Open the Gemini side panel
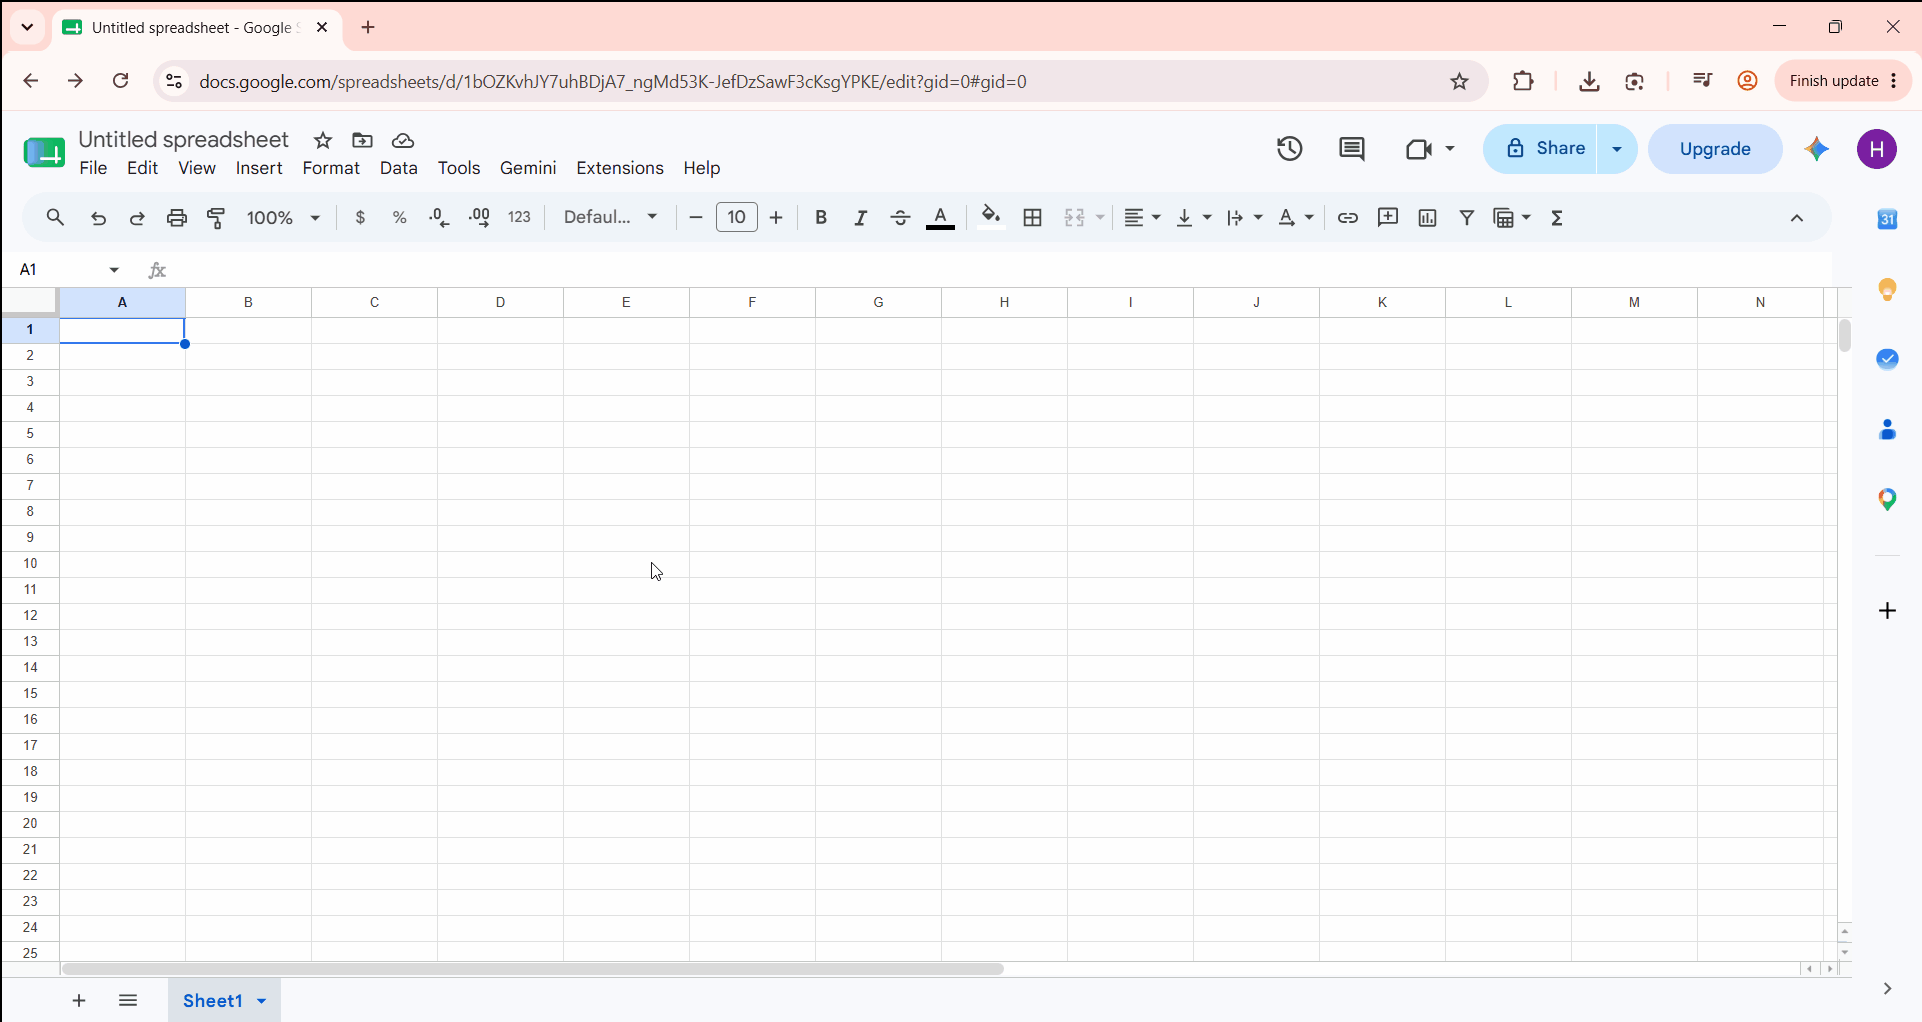The image size is (1922, 1022). 1817,149
